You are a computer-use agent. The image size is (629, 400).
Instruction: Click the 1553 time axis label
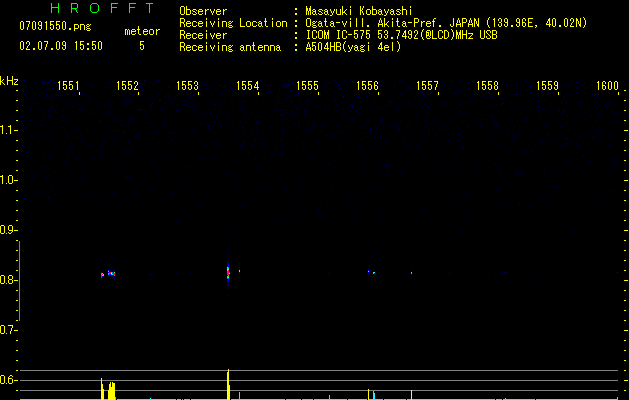point(187,85)
